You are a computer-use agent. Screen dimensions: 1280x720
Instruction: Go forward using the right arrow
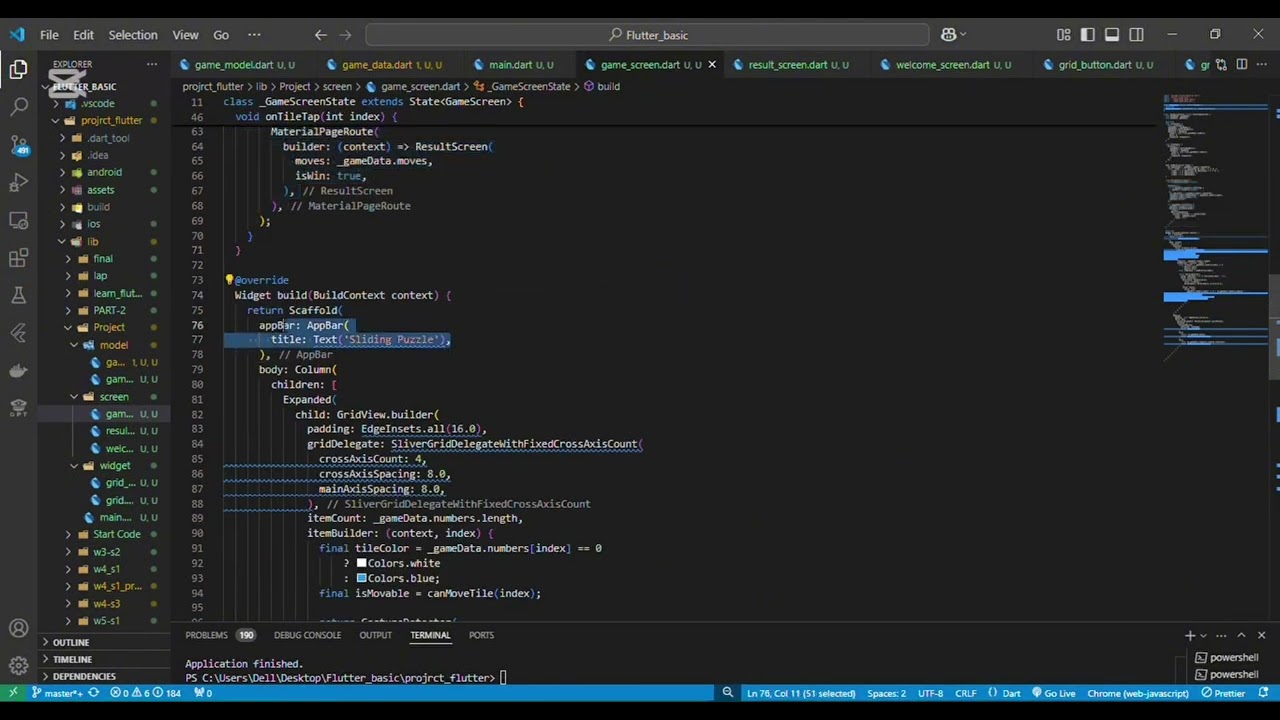(x=345, y=35)
